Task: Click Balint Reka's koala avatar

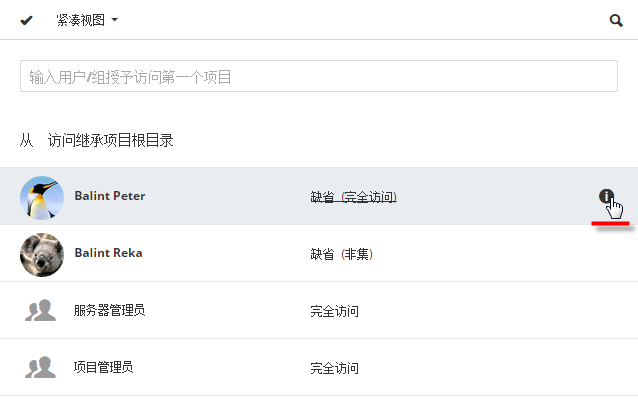Action: [42, 254]
